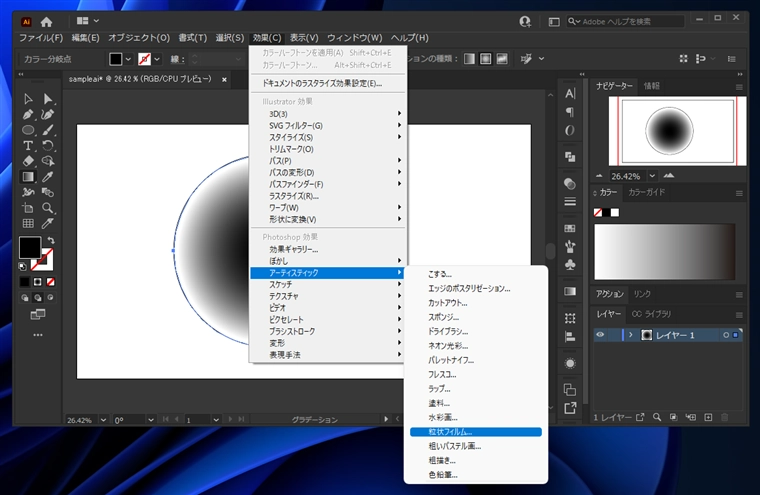Open the Symbols club icon panel
The height and width of the screenshot is (495, 760).
coord(570,265)
